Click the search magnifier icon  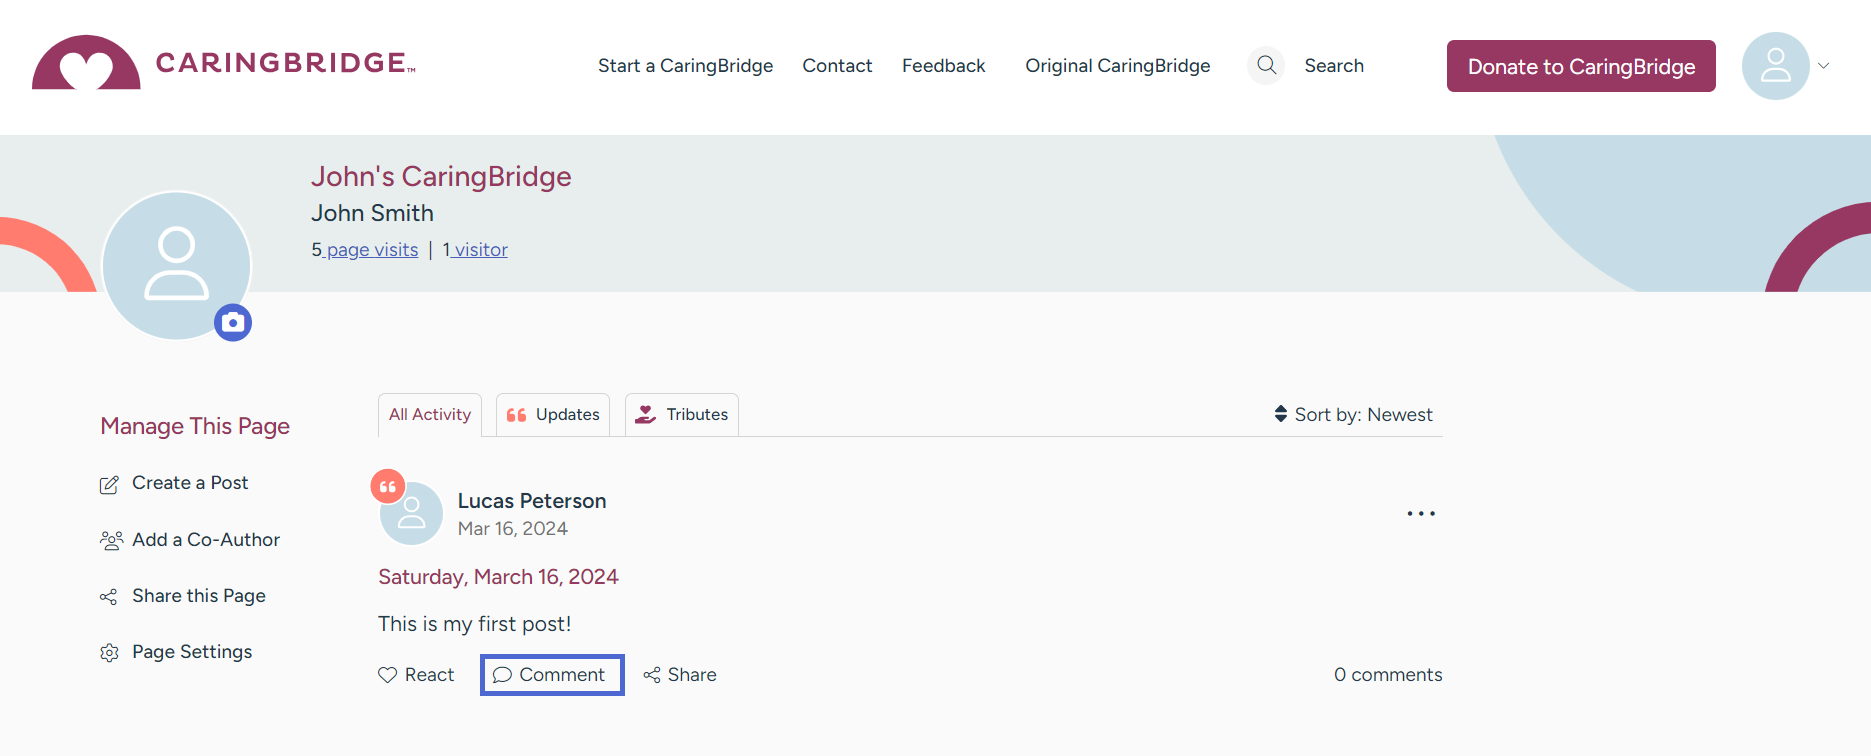(x=1266, y=65)
